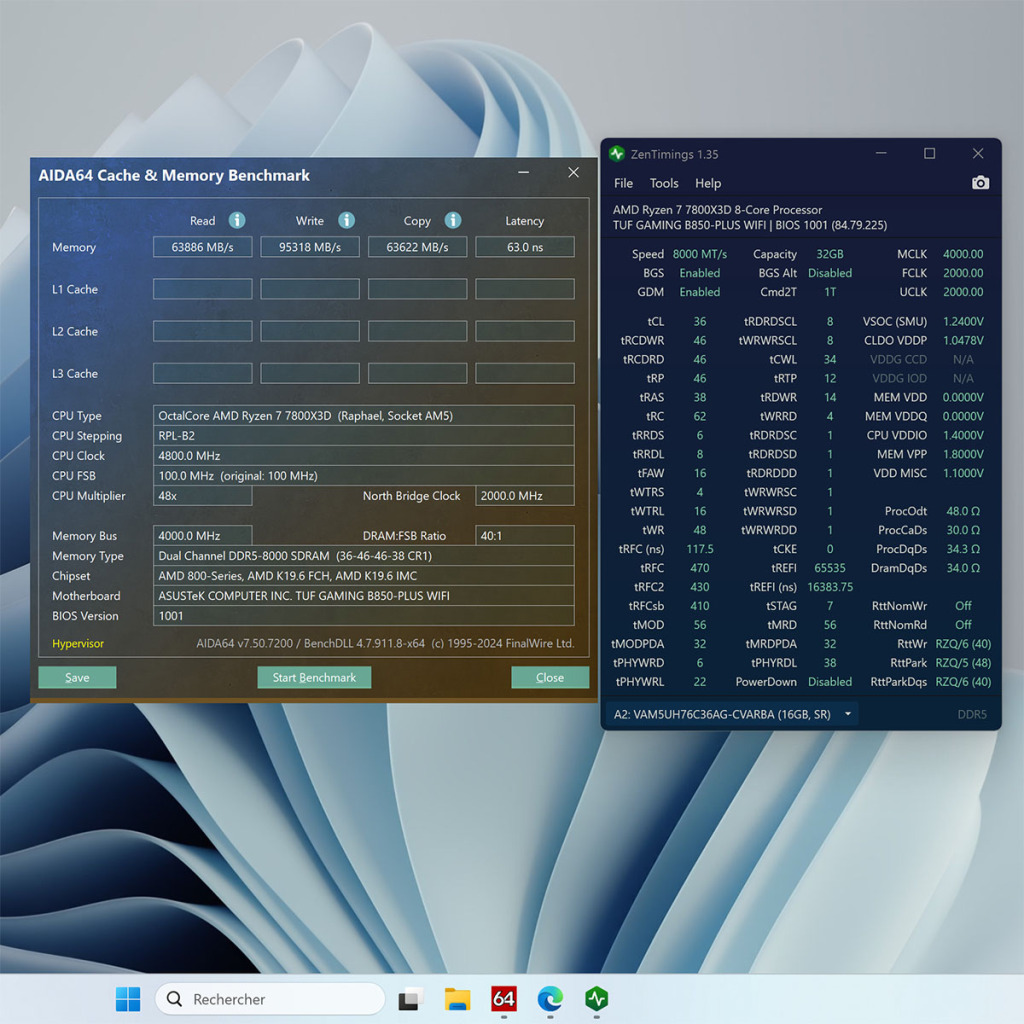Screen dimensions: 1024x1024
Task: Click the Read info icon in AIDA64
Action: point(237,221)
